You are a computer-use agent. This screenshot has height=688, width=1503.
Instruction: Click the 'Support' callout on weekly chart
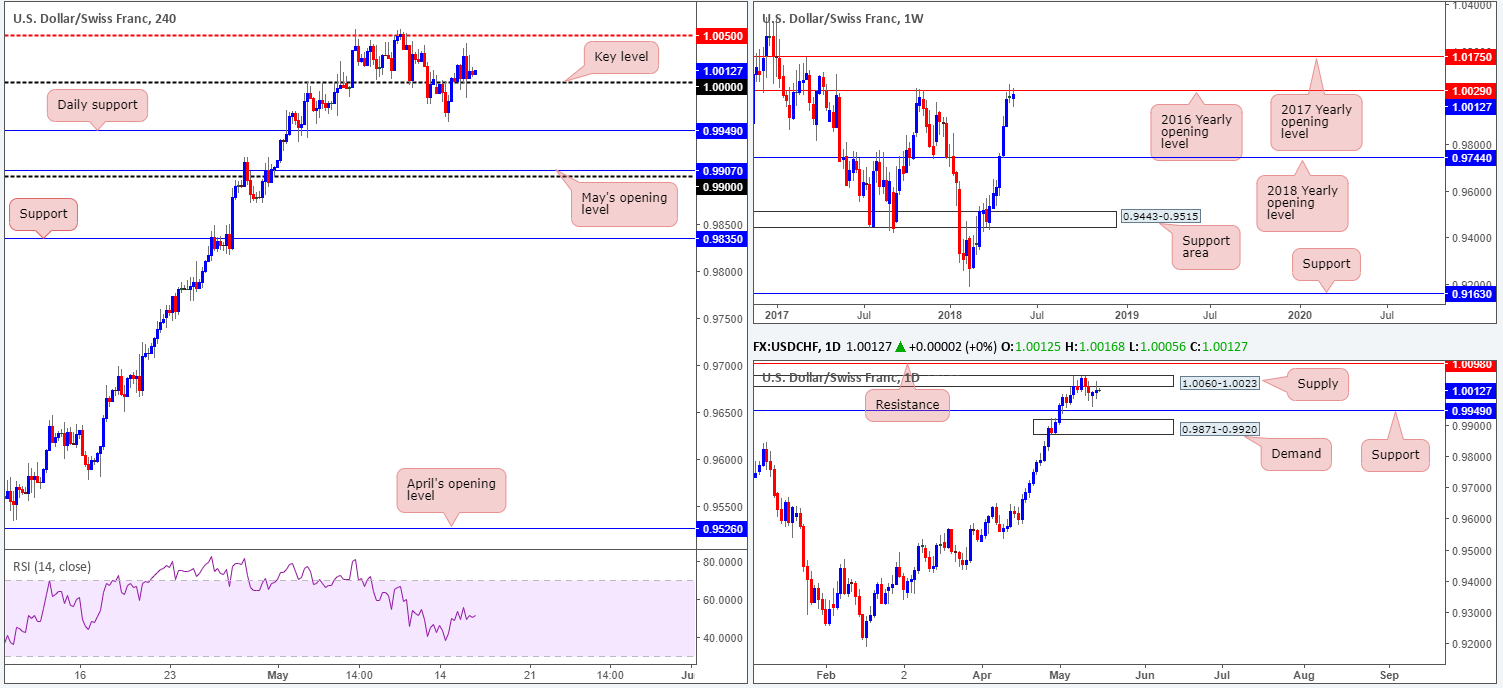(x=1326, y=264)
